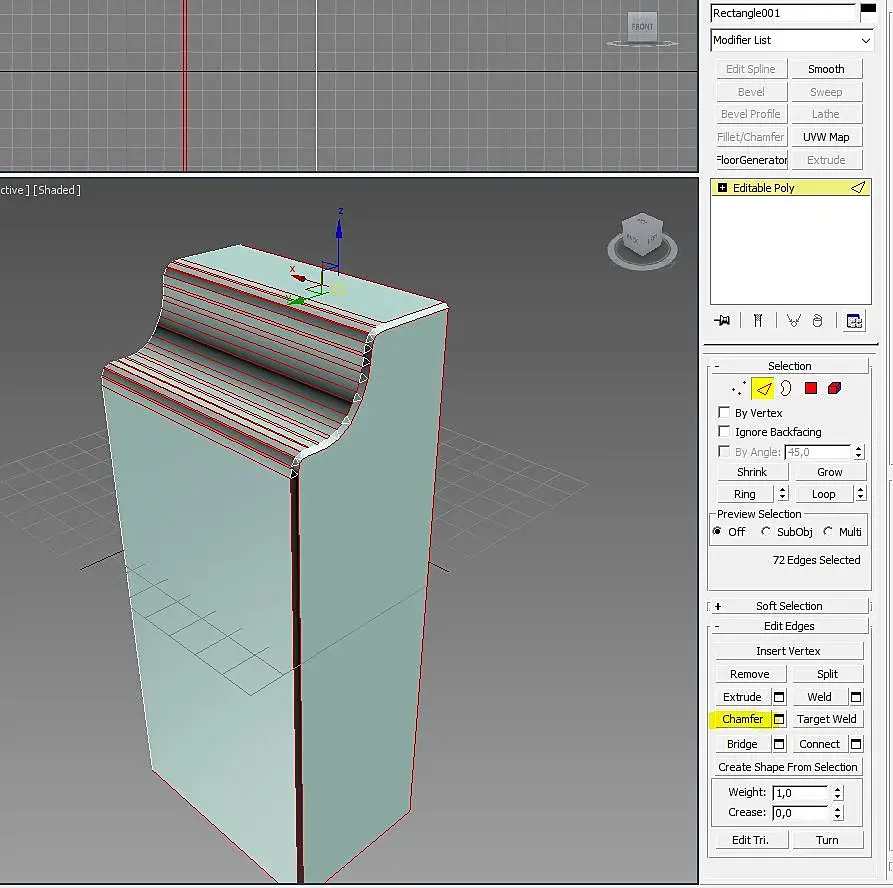Viewport: 893px width, 888px height.
Task: Click the FloorGenerator modifier button
Action: click(751, 160)
